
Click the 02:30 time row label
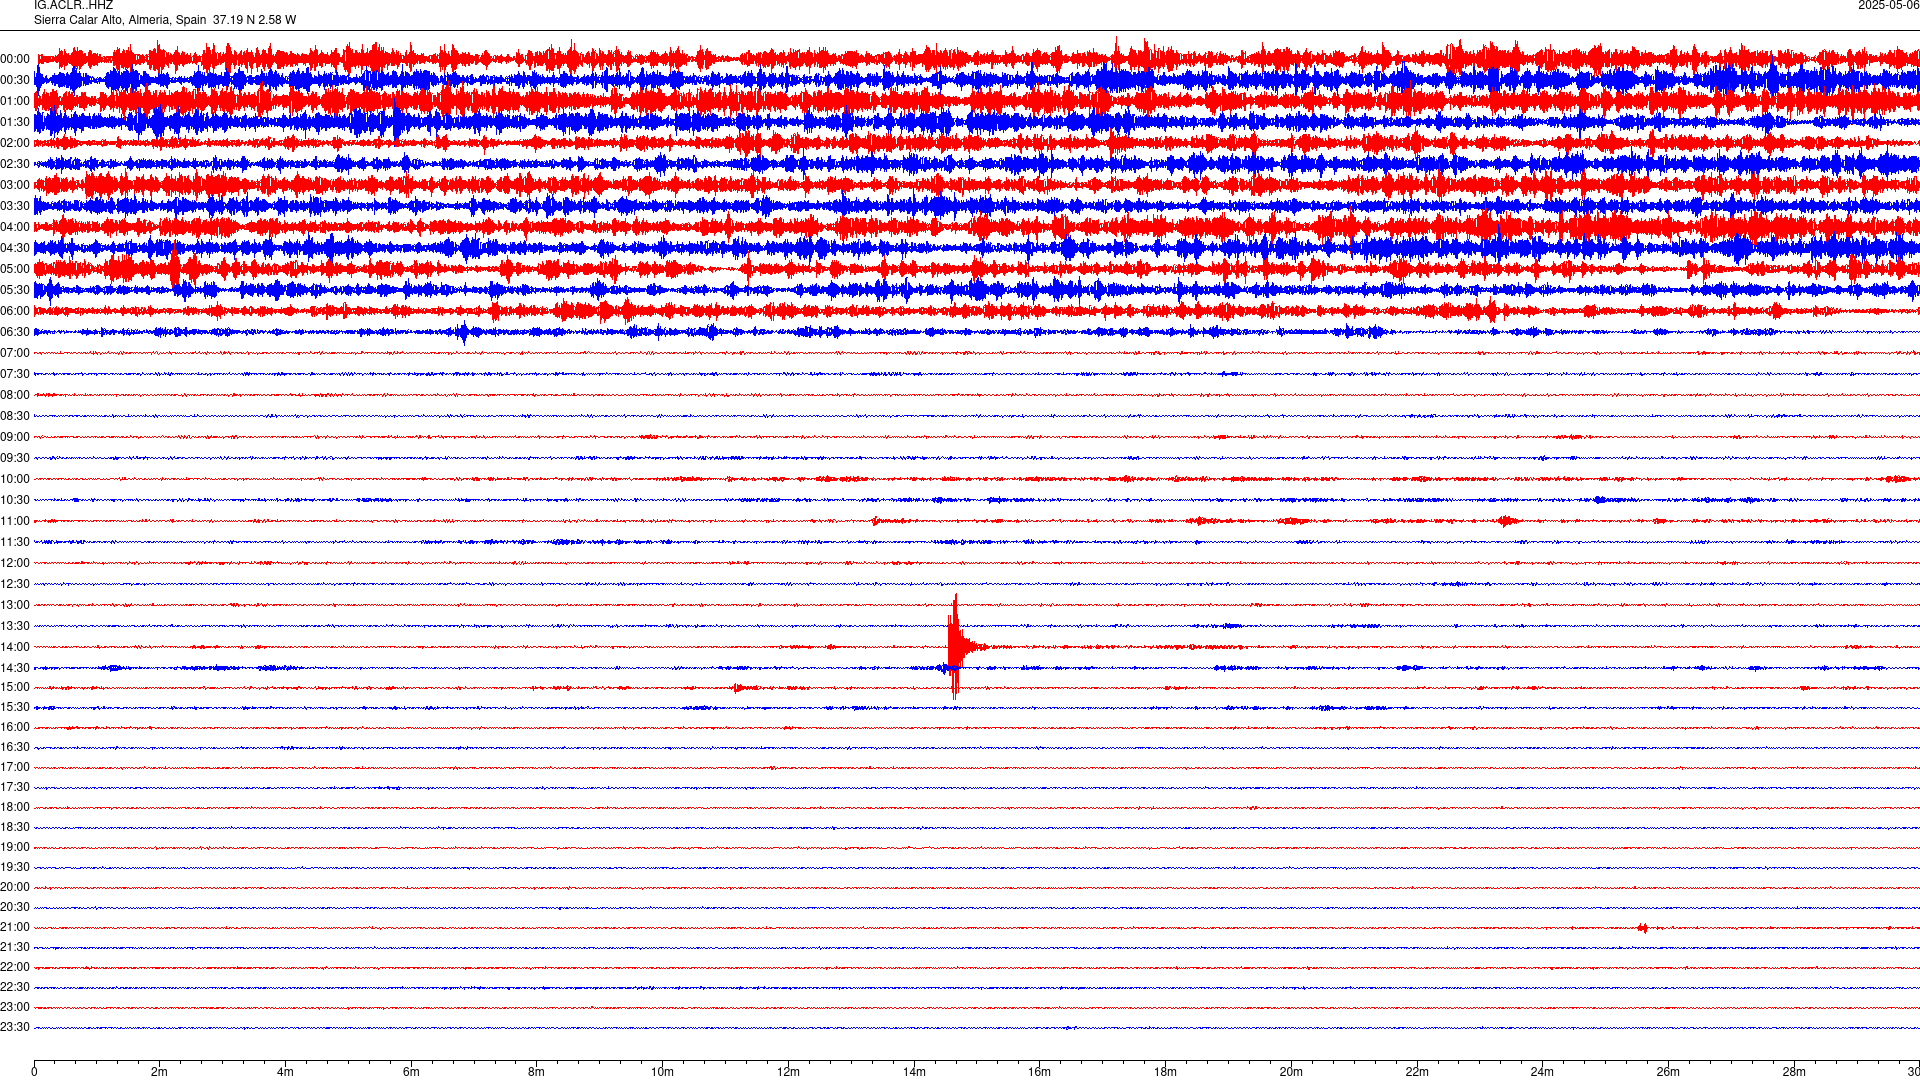pos(15,165)
